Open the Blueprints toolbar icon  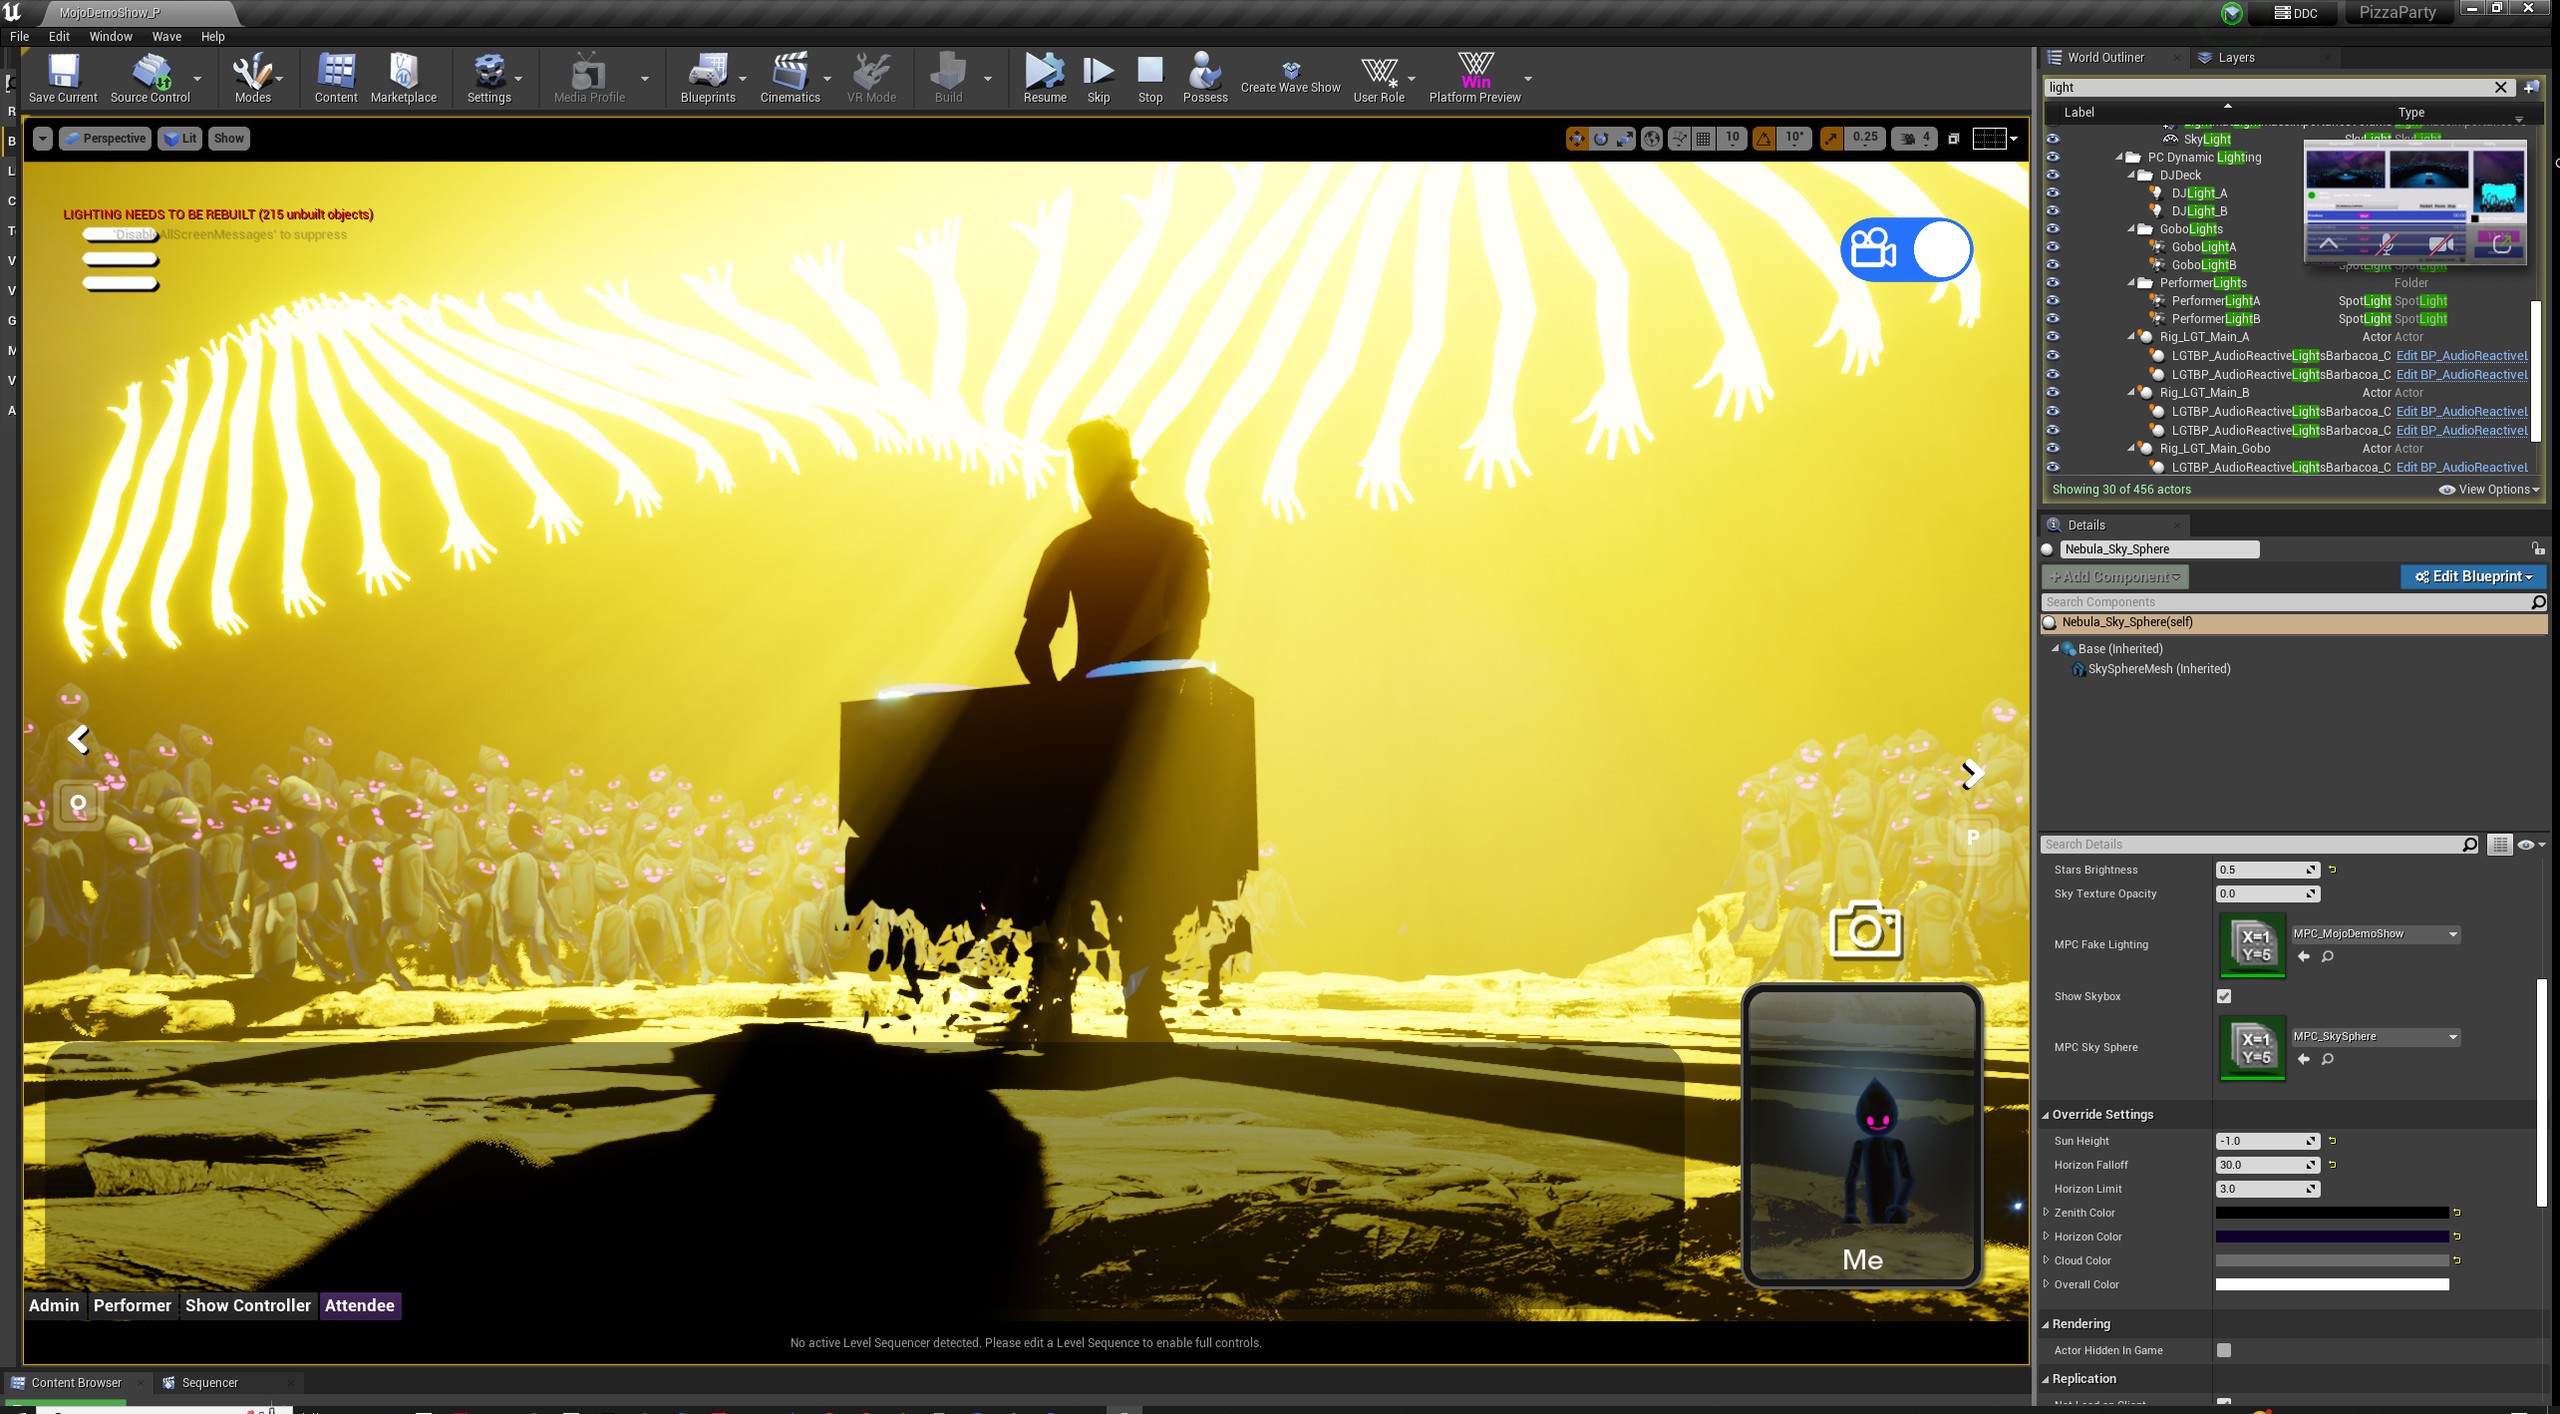click(x=708, y=78)
